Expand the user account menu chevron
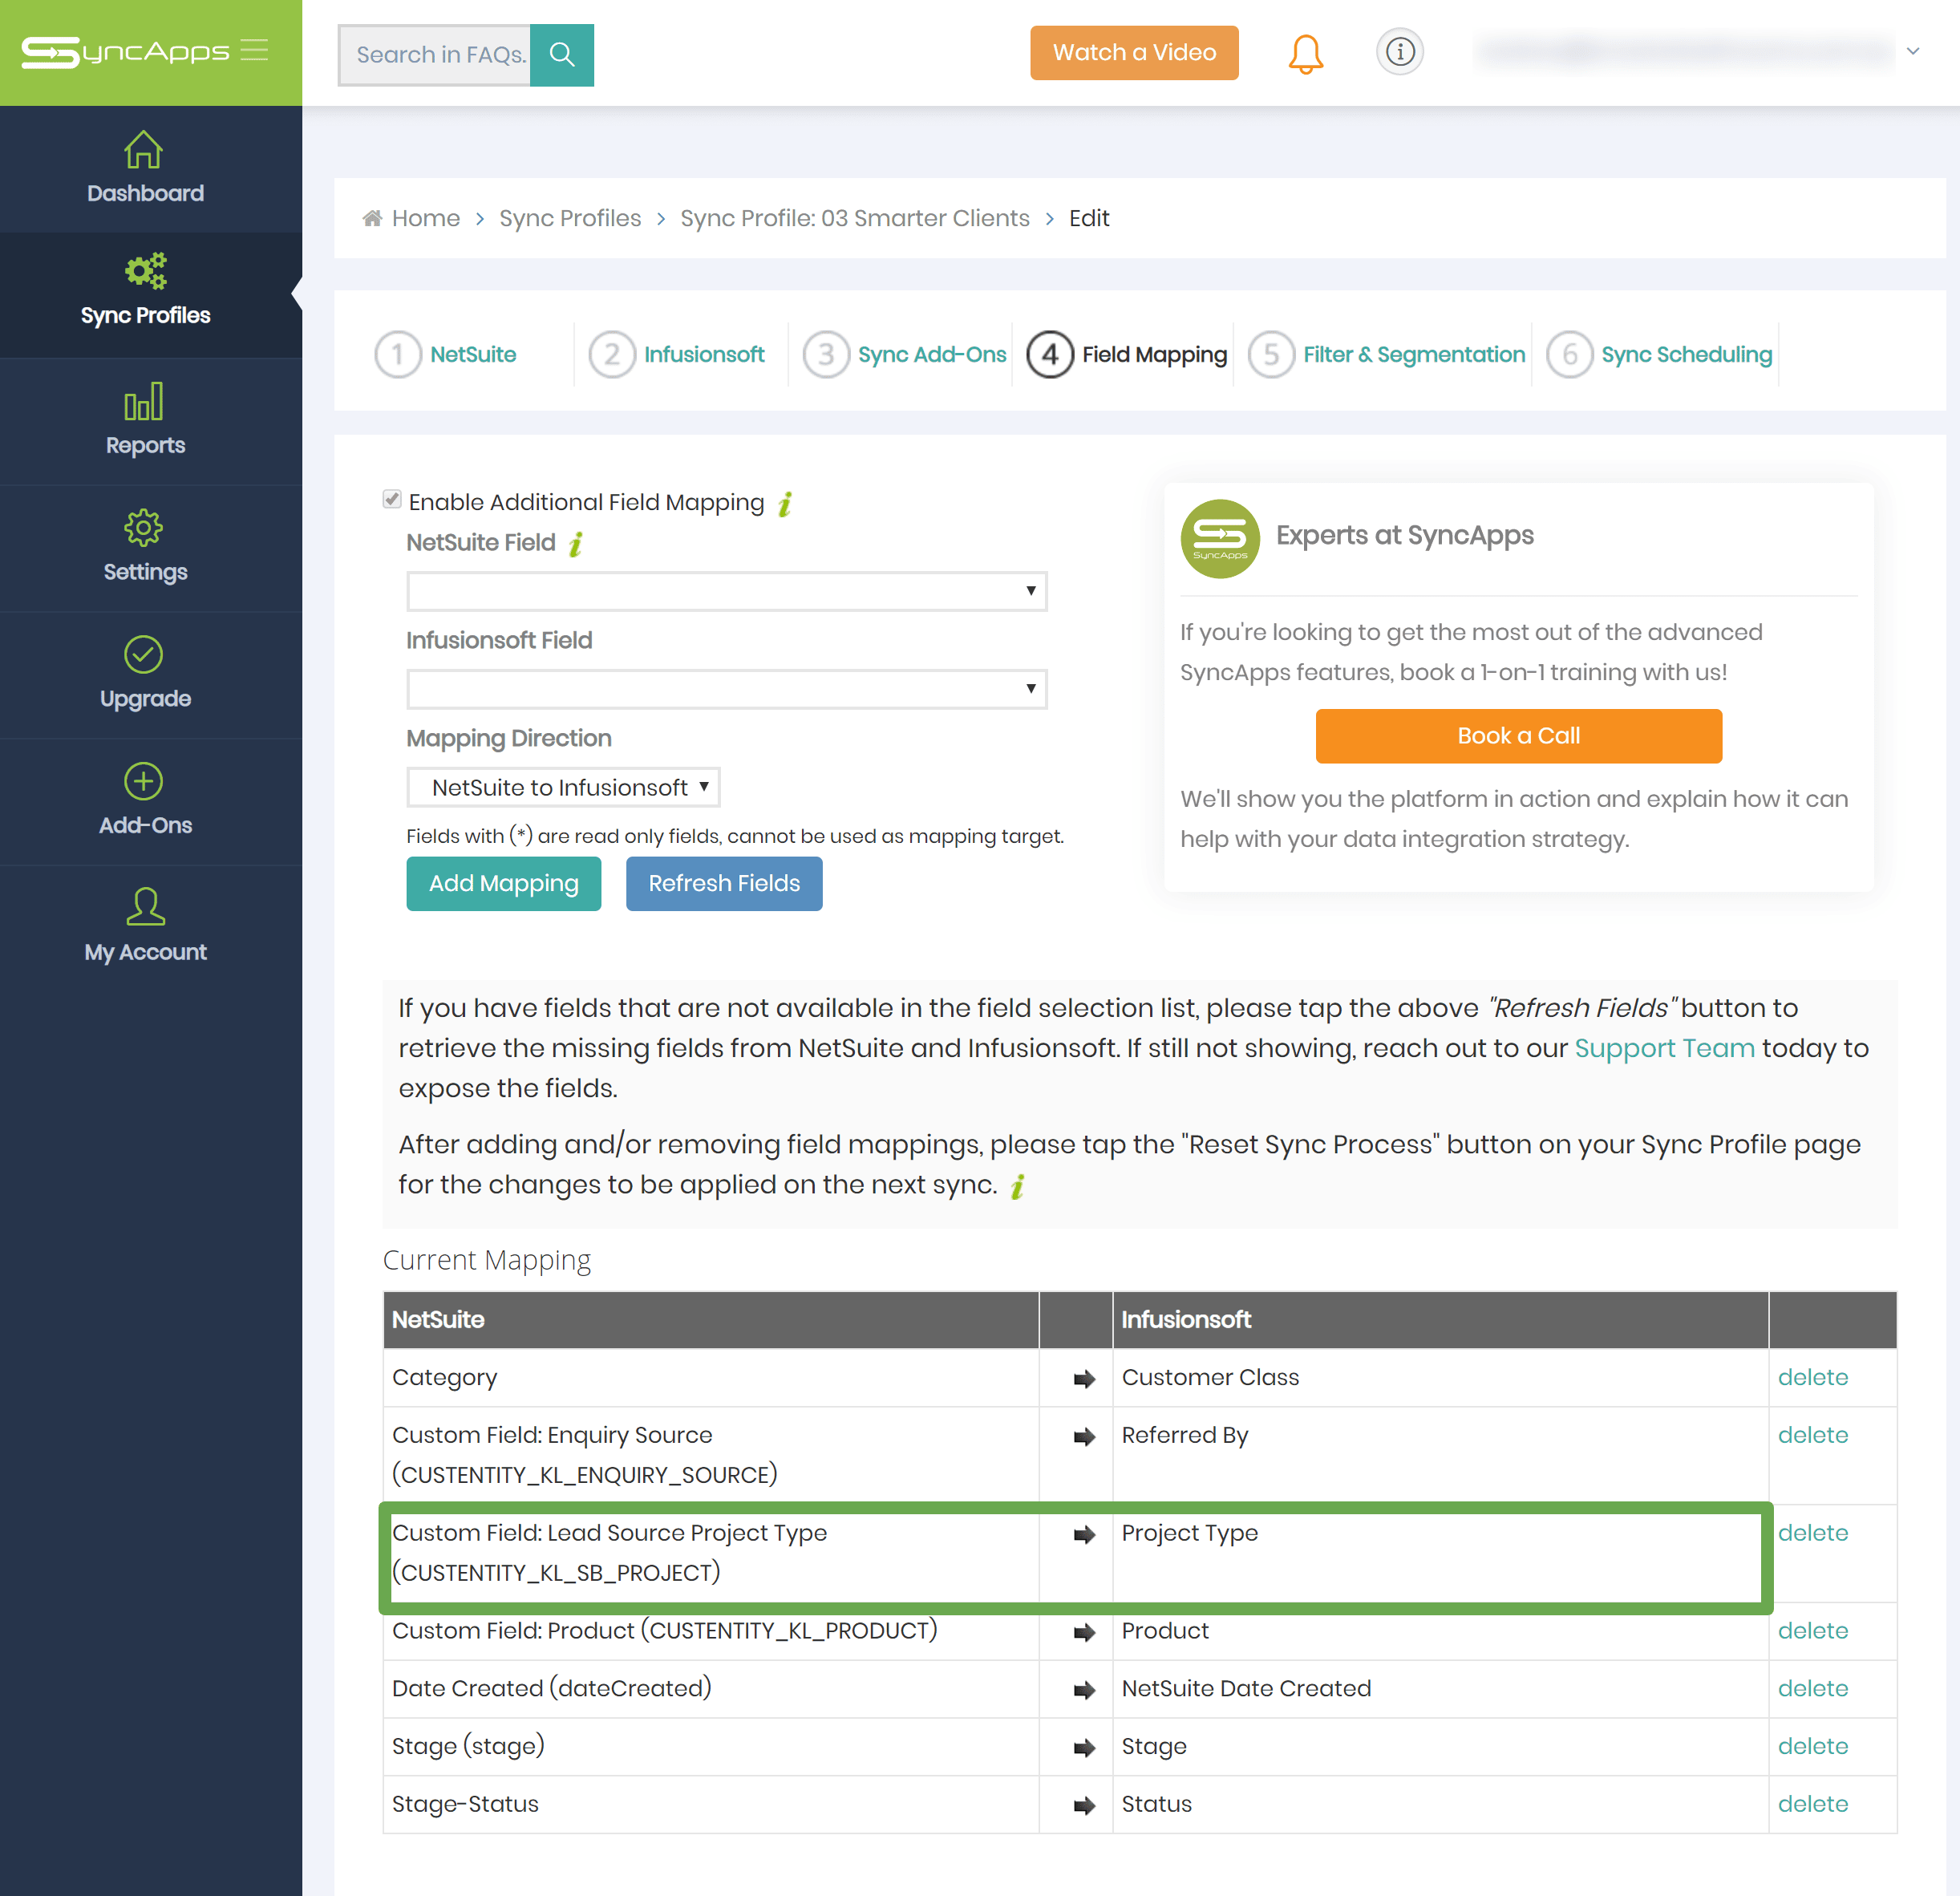The width and height of the screenshot is (1960, 1896). 1913,51
